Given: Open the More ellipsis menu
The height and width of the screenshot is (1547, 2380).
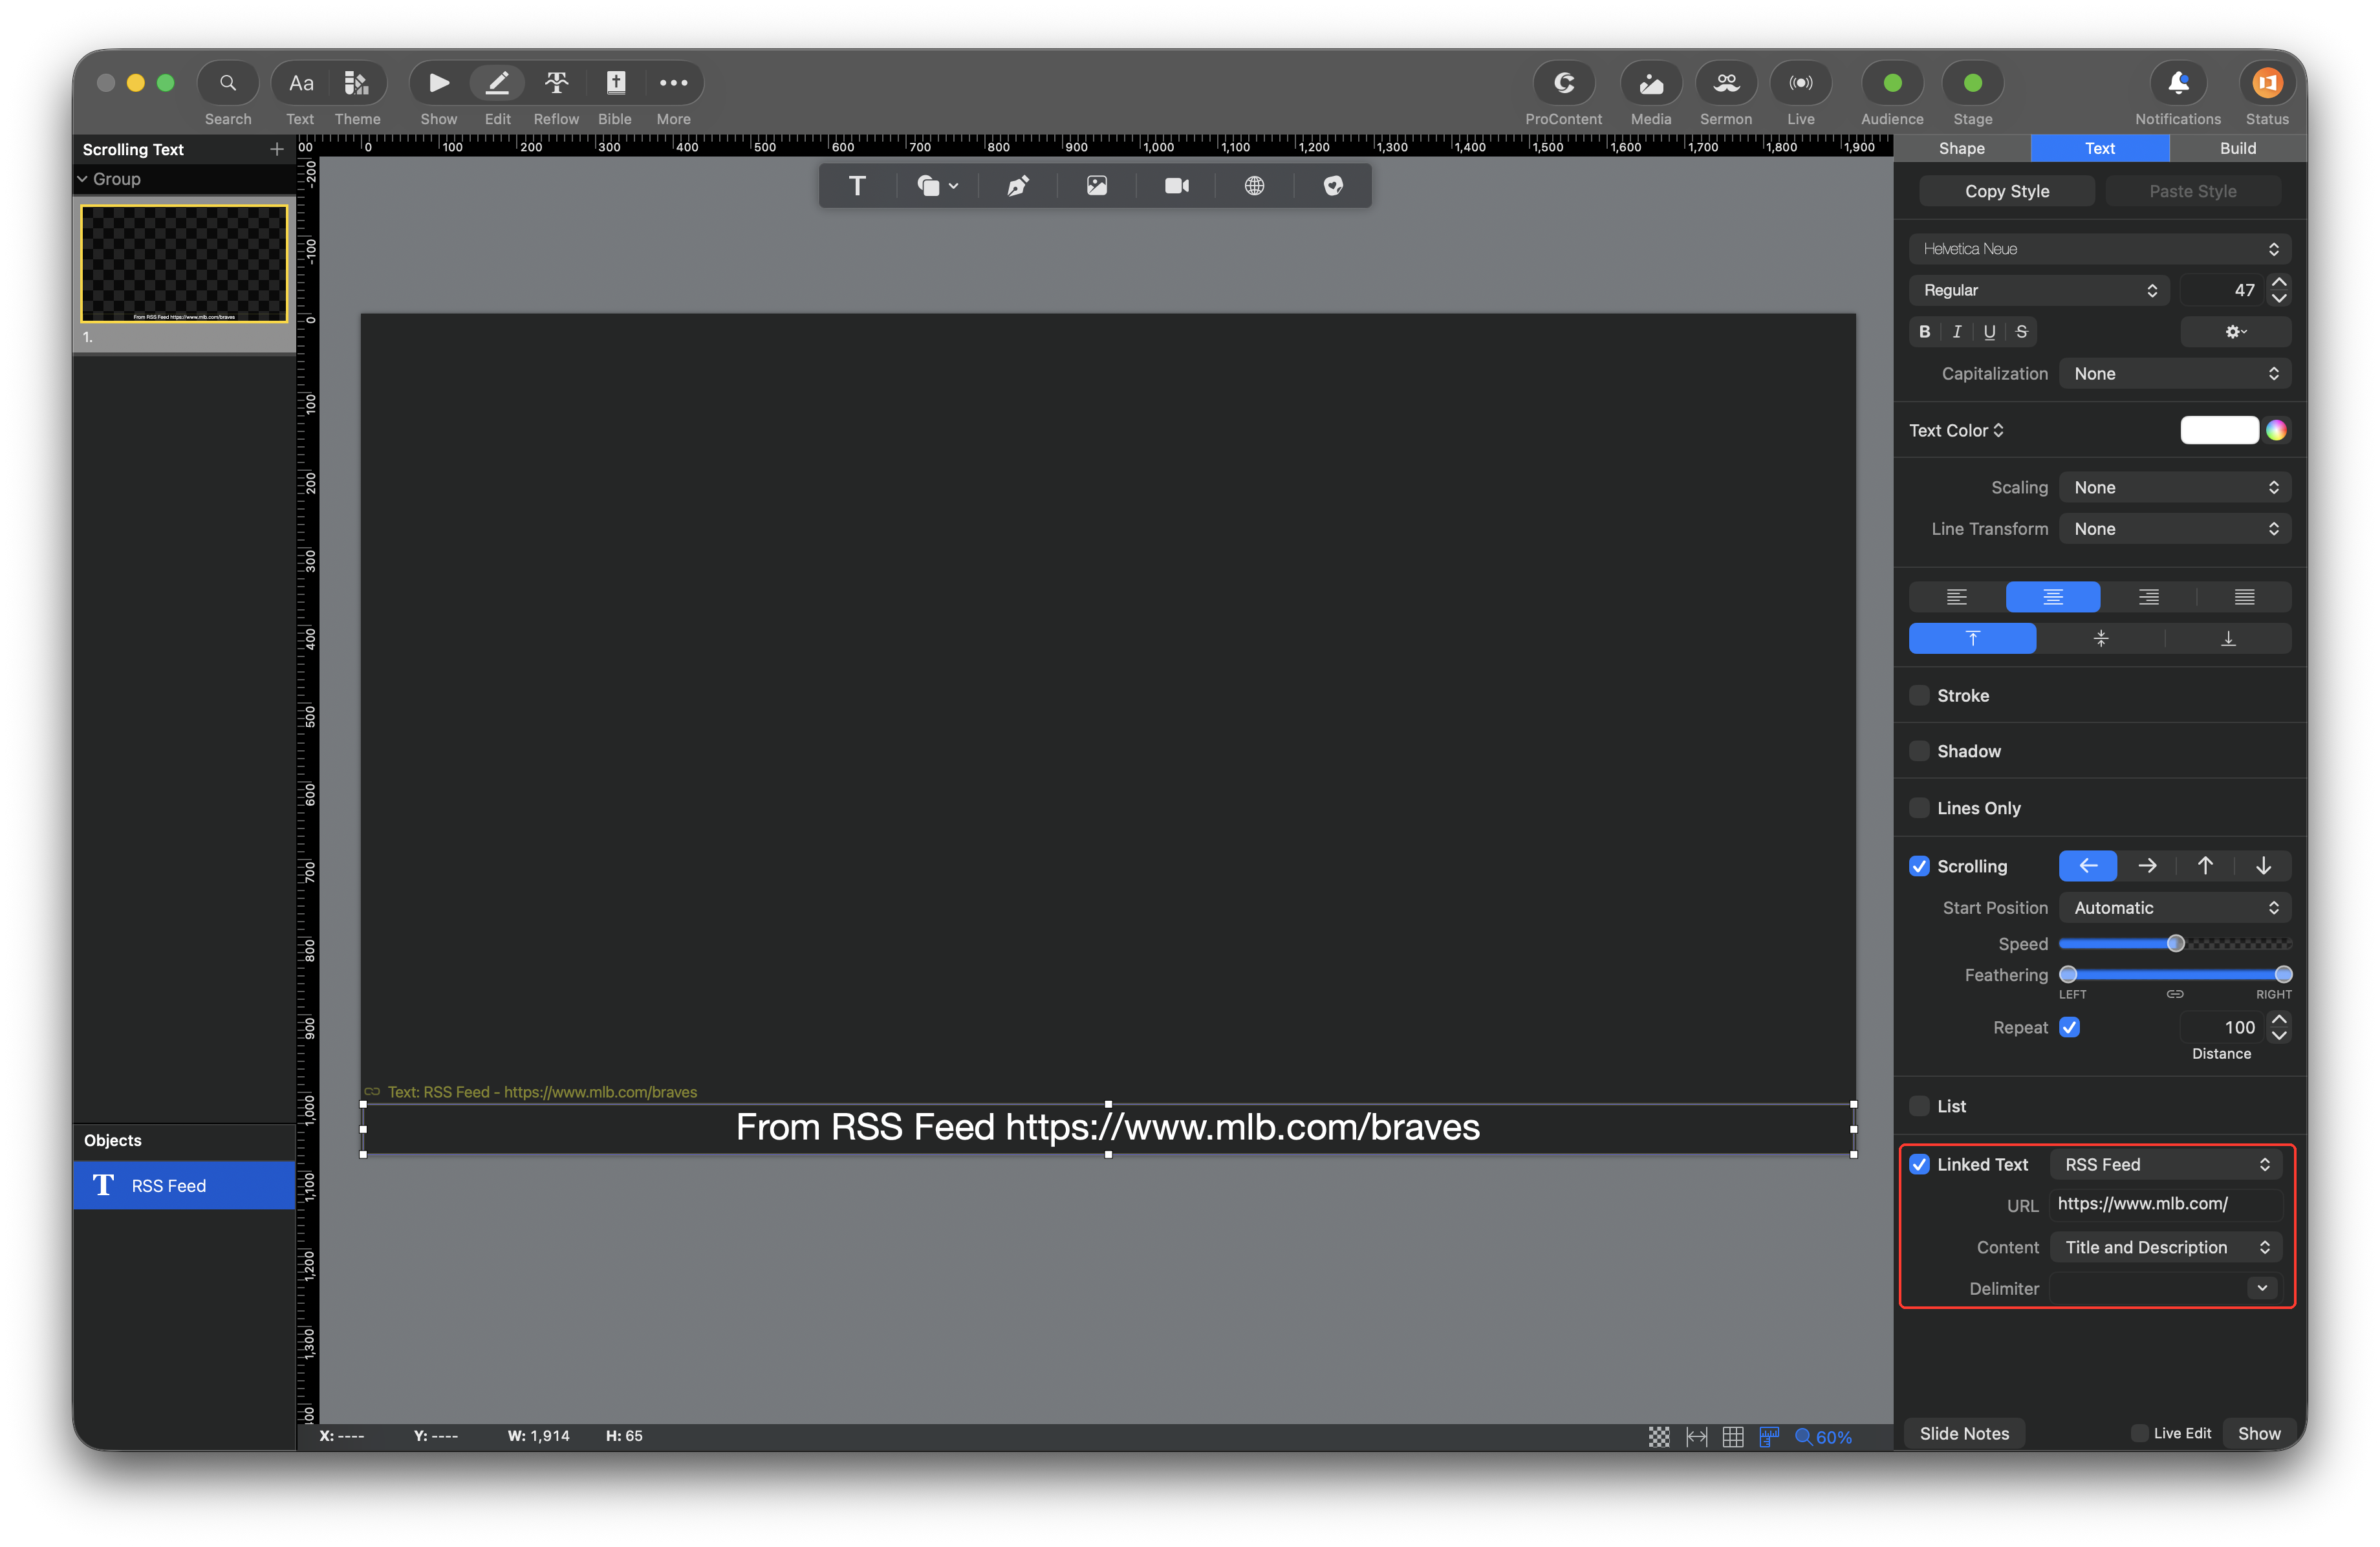Looking at the screenshot, I should pos(673,83).
